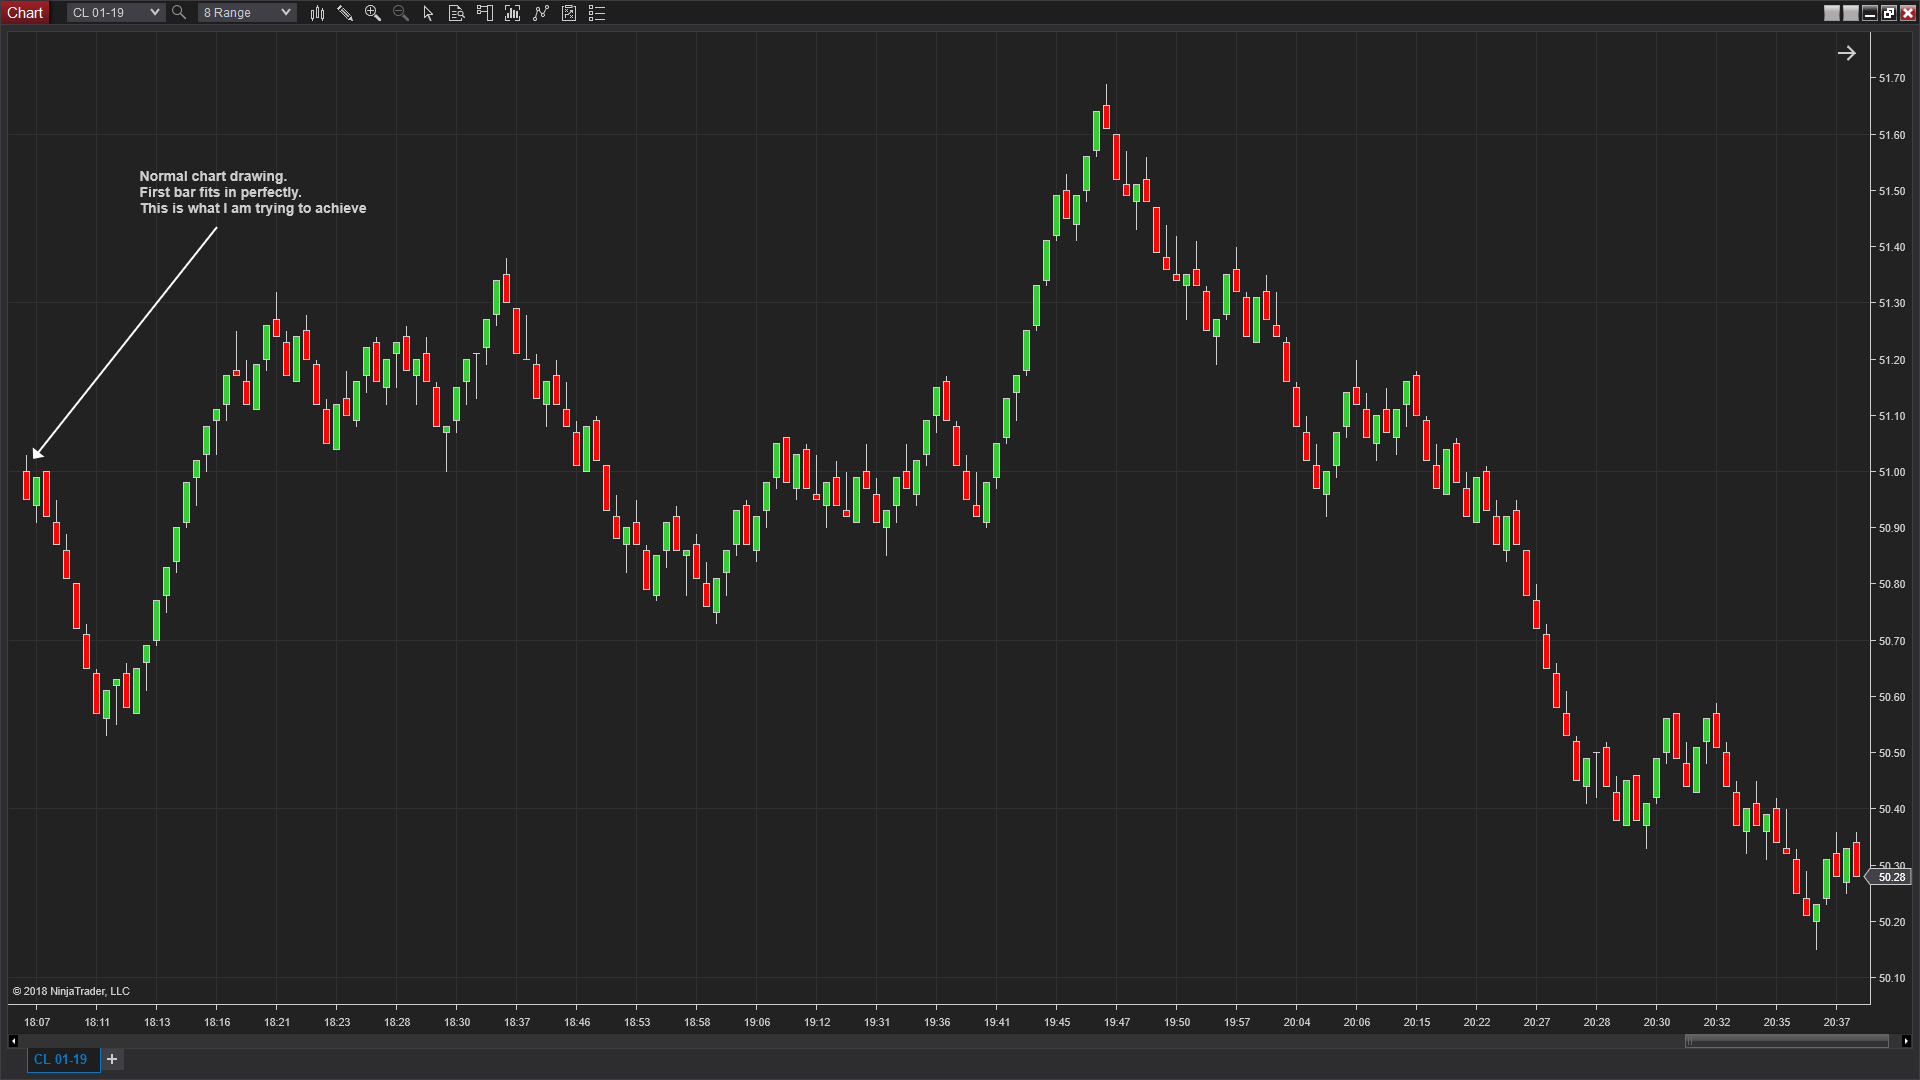Click the horizontal scrollbar thumb
1920x1080 pixels.
[1787, 1041]
